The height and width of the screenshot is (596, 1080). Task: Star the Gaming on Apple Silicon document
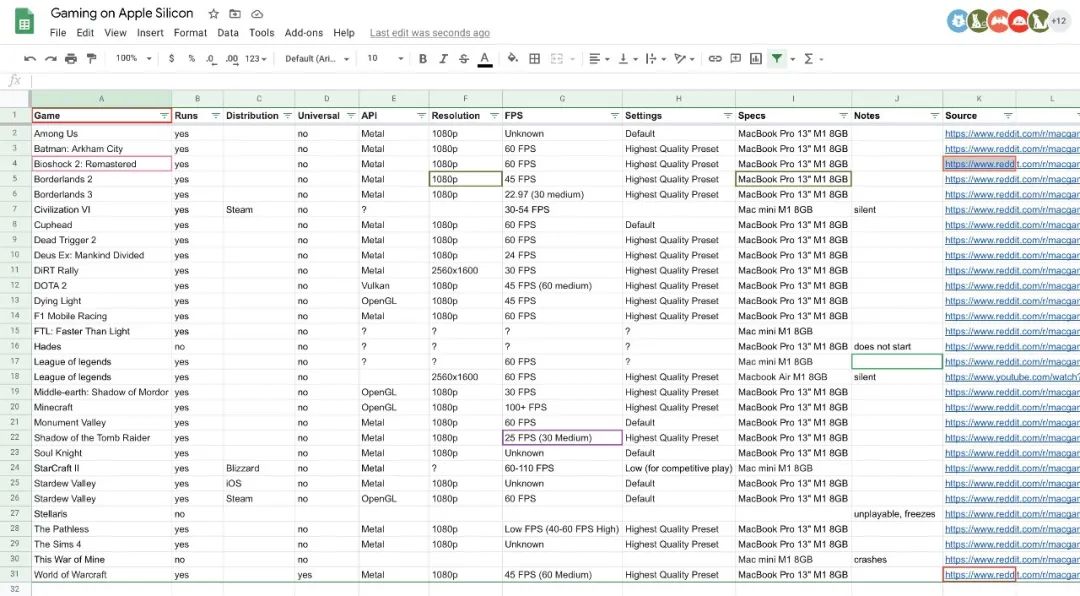pos(214,14)
